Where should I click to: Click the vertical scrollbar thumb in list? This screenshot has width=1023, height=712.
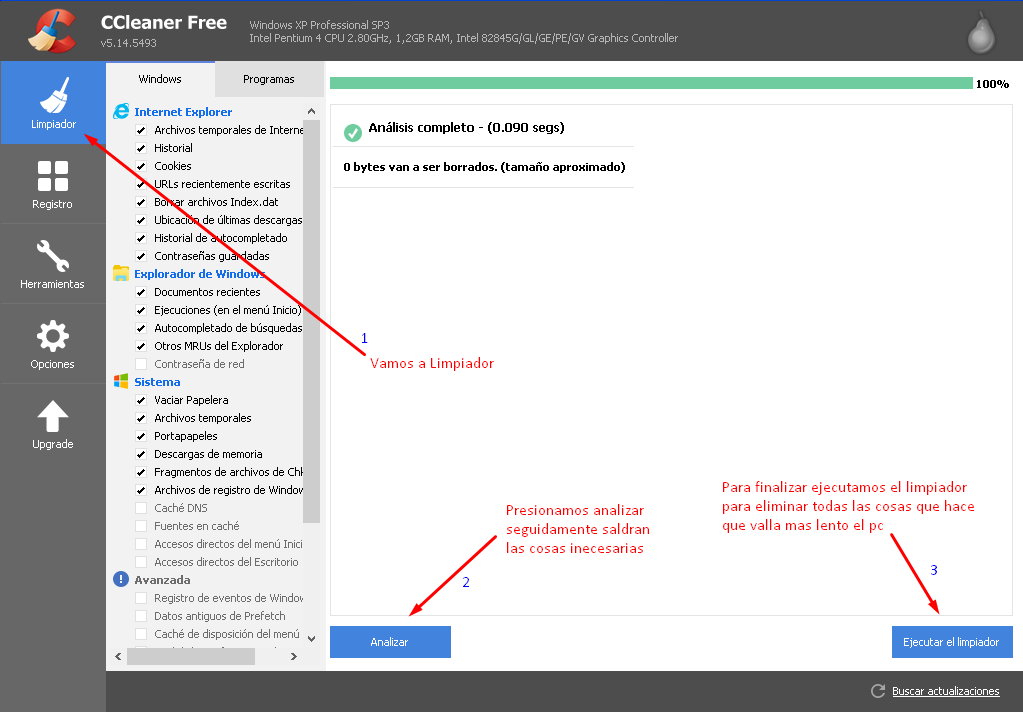click(x=311, y=321)
